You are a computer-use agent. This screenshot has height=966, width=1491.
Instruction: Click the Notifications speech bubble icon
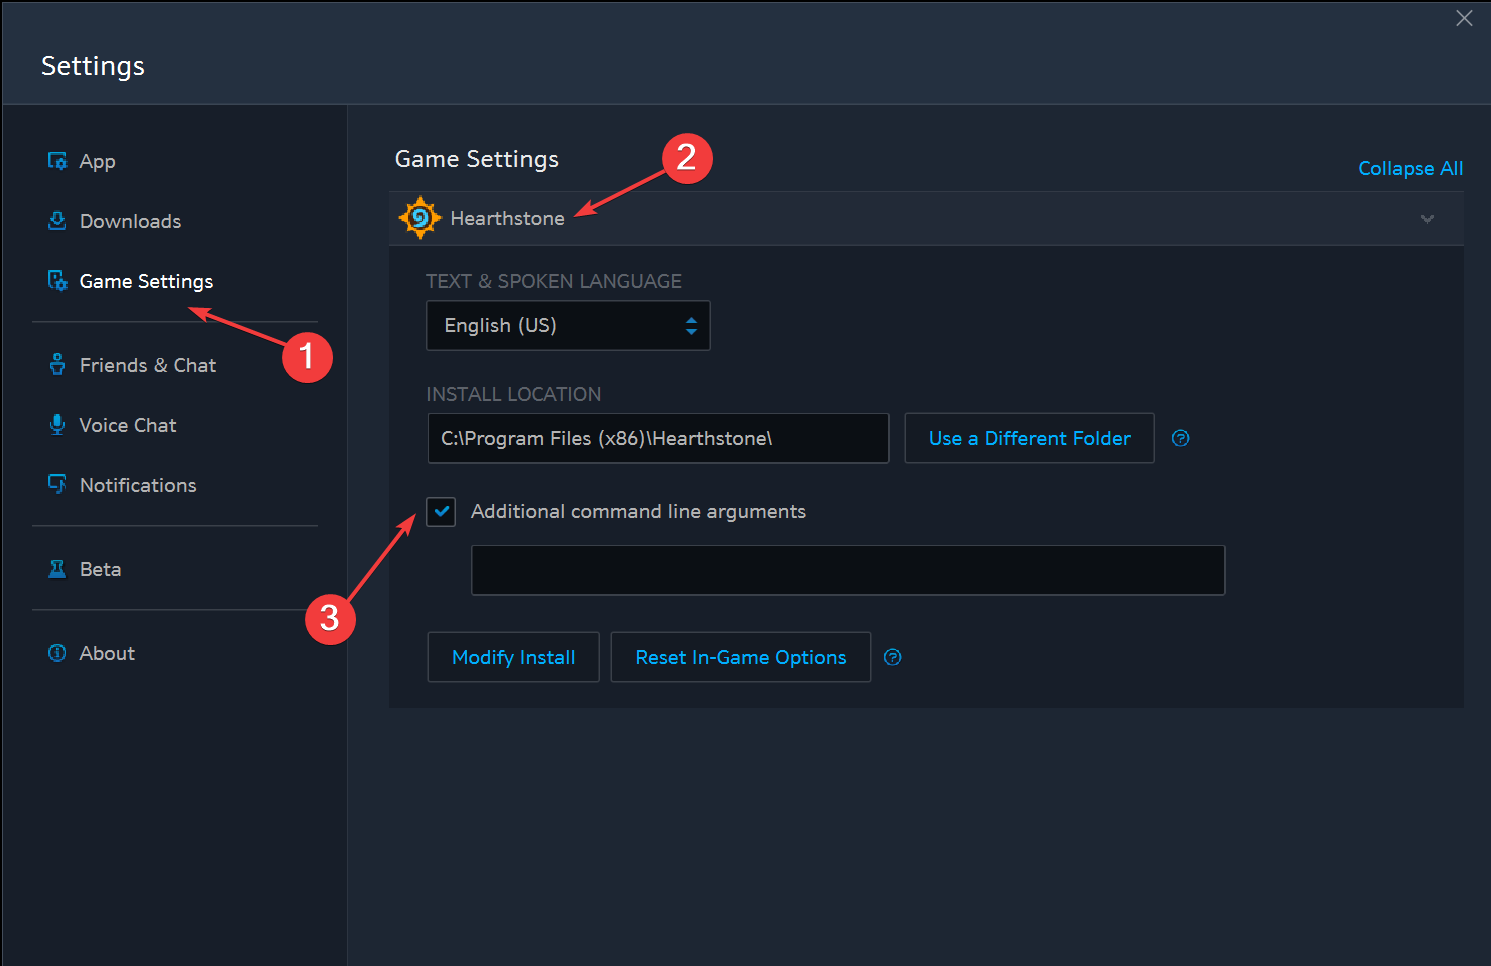pos(58,485)
